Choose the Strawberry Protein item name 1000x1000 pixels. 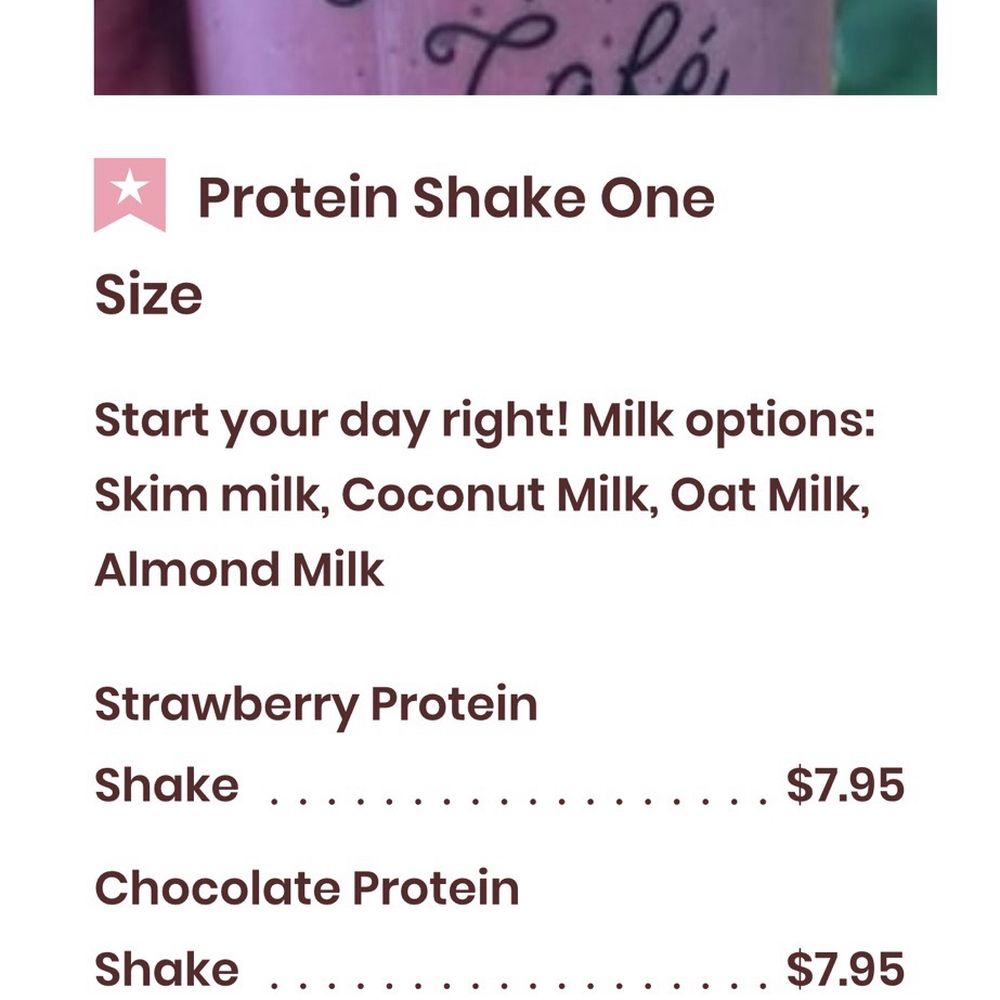[x=316, y=706]
